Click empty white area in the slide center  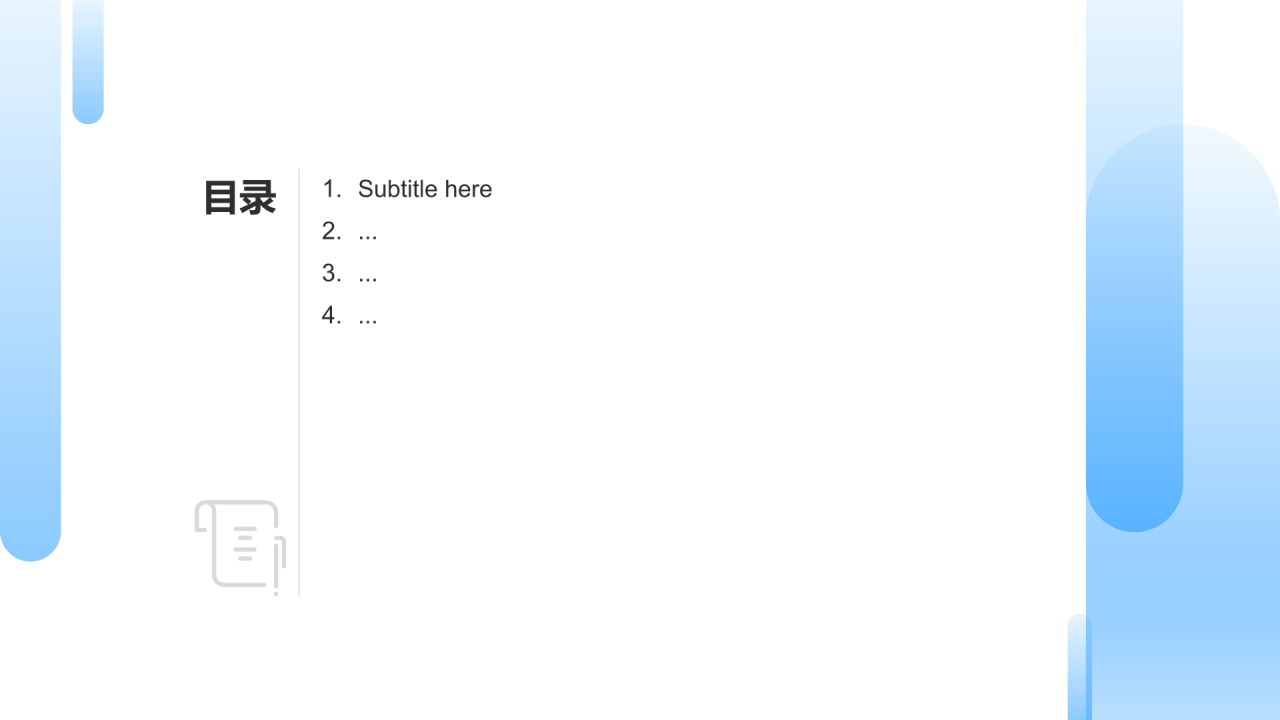coord(680,450)
